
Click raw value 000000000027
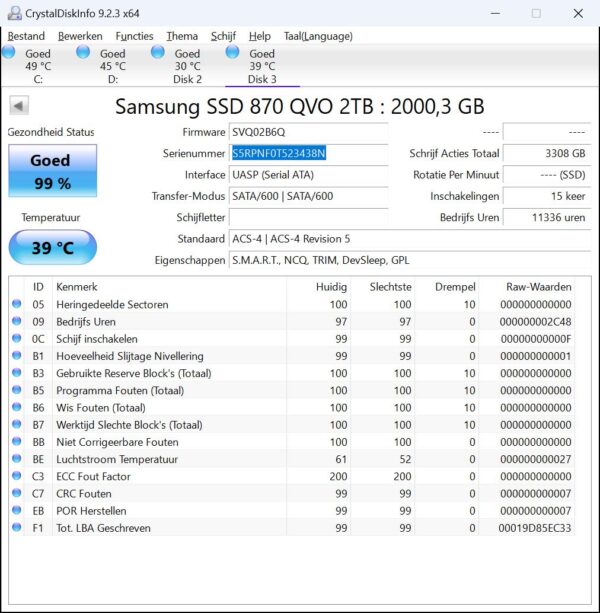pos(536,459)
